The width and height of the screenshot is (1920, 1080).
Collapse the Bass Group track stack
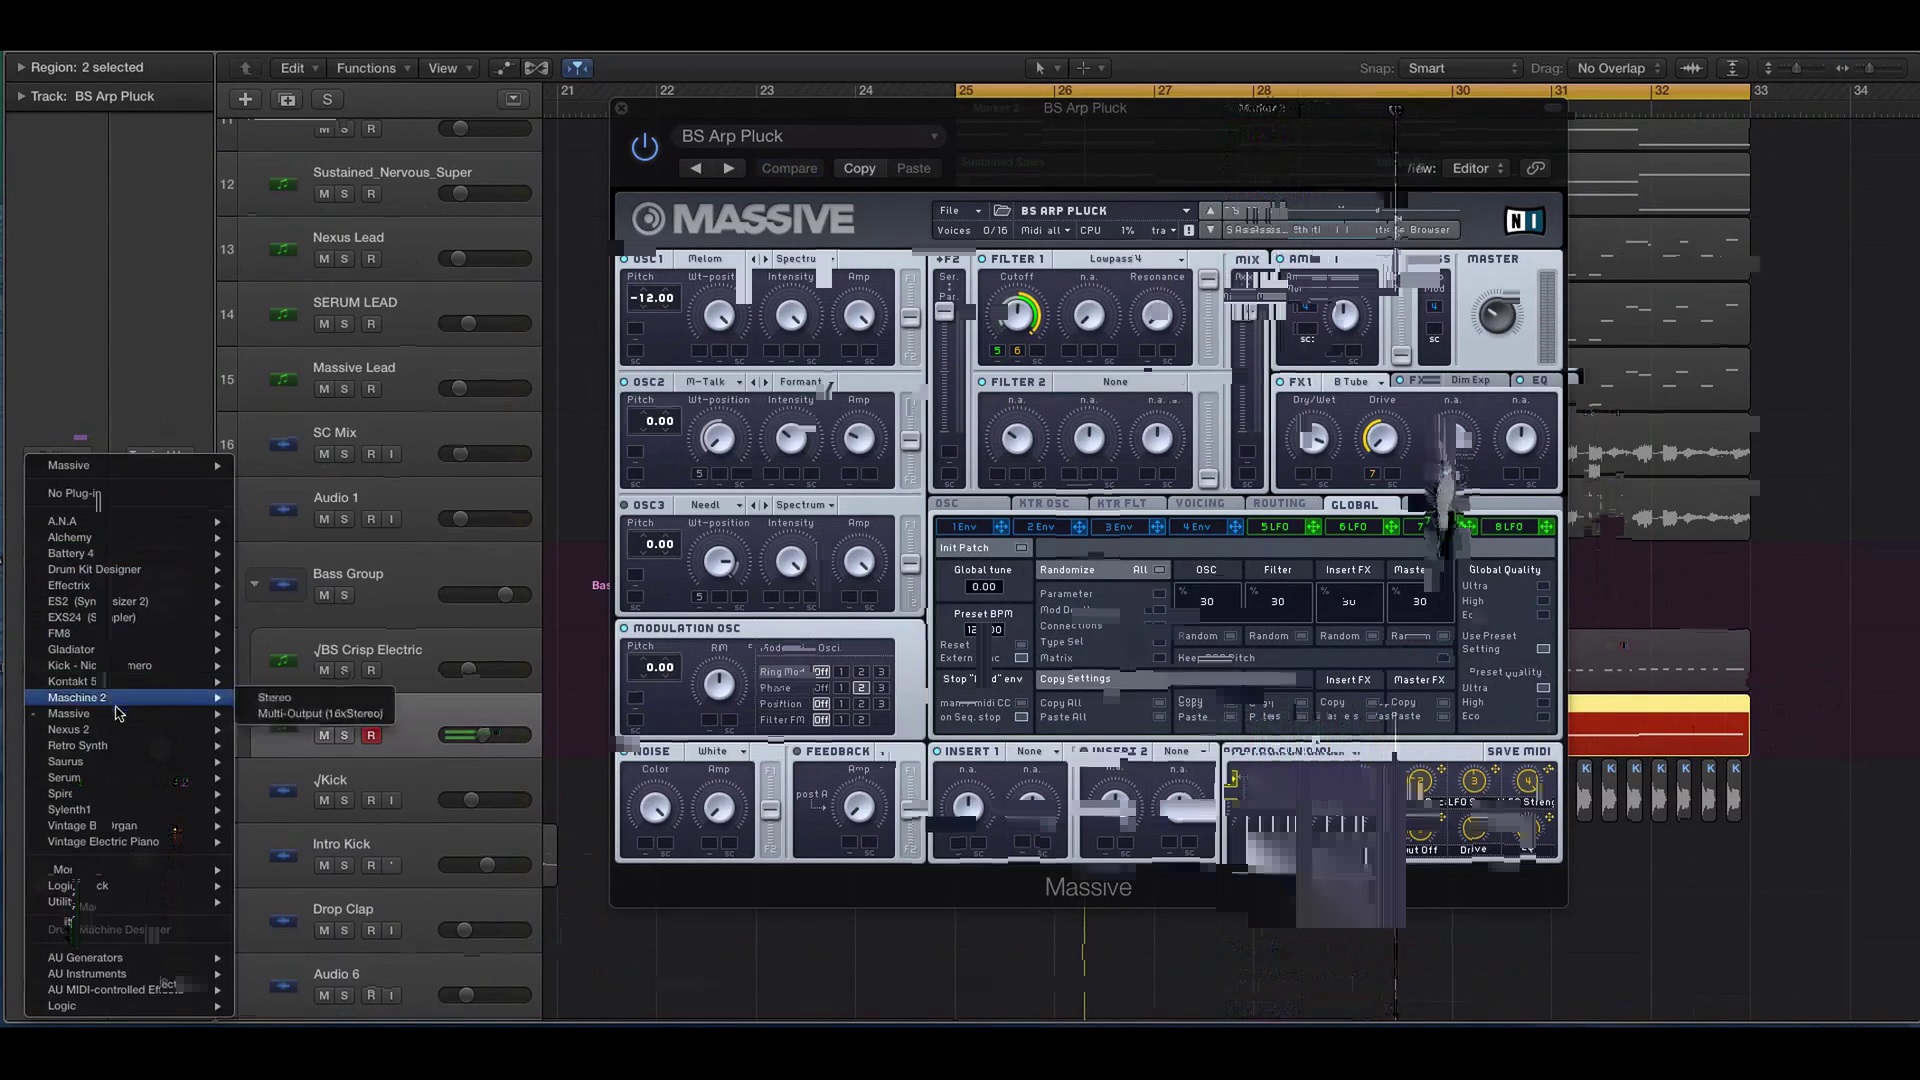click(x=254, y=584)
